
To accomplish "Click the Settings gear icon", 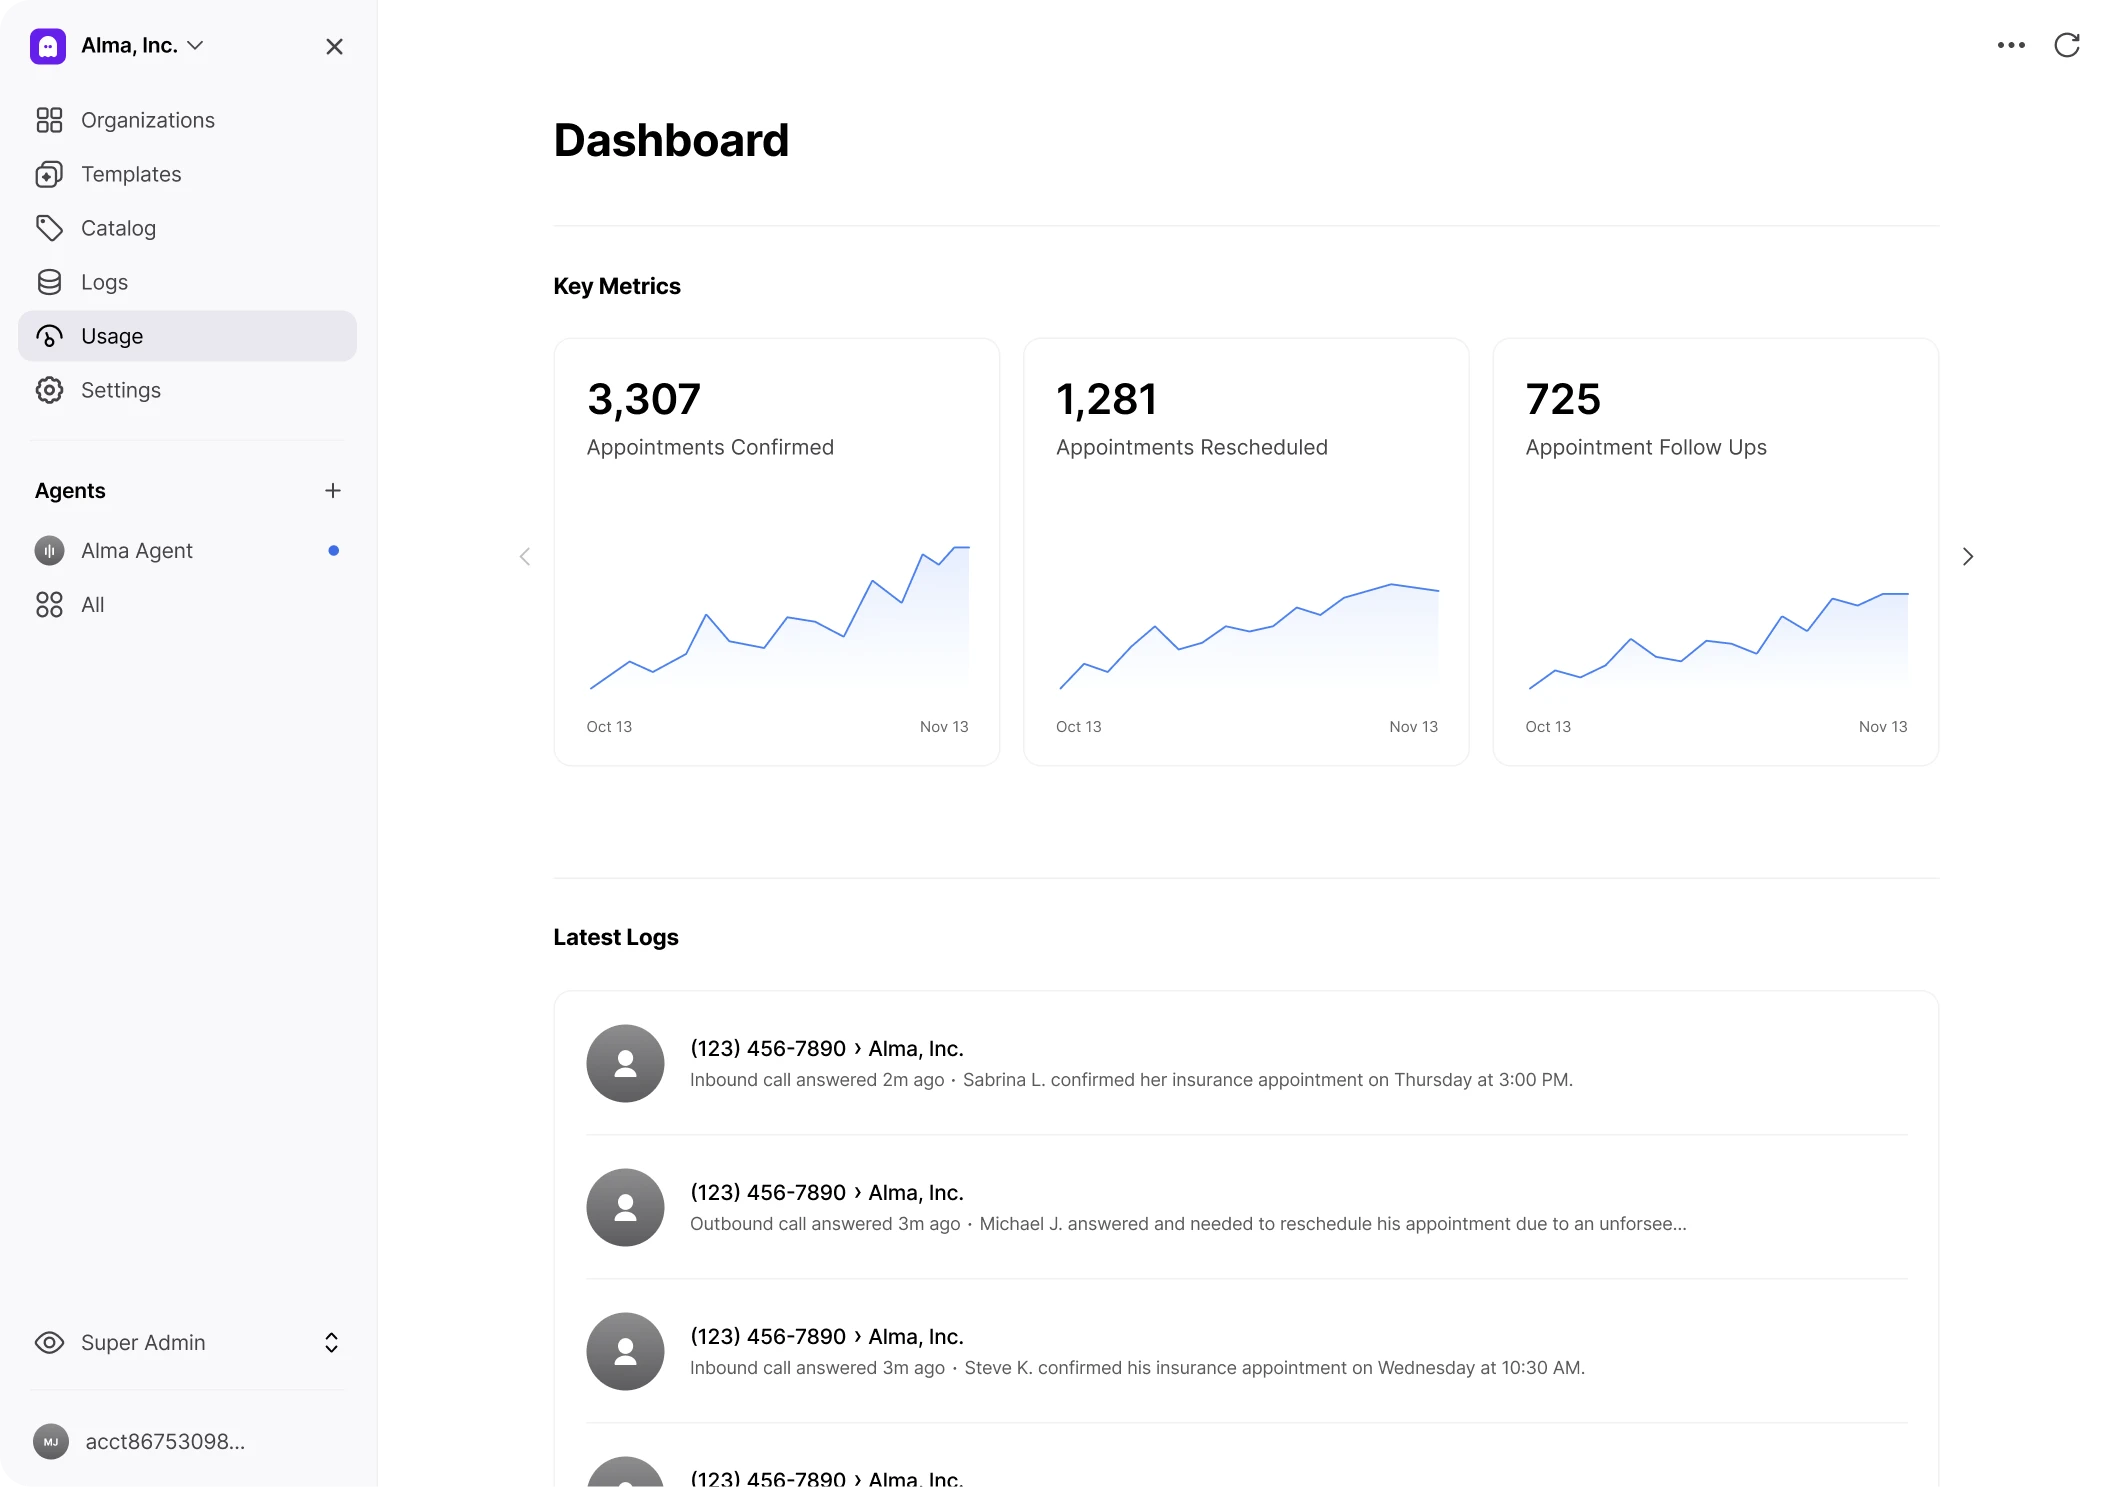I will click(49, 390).
